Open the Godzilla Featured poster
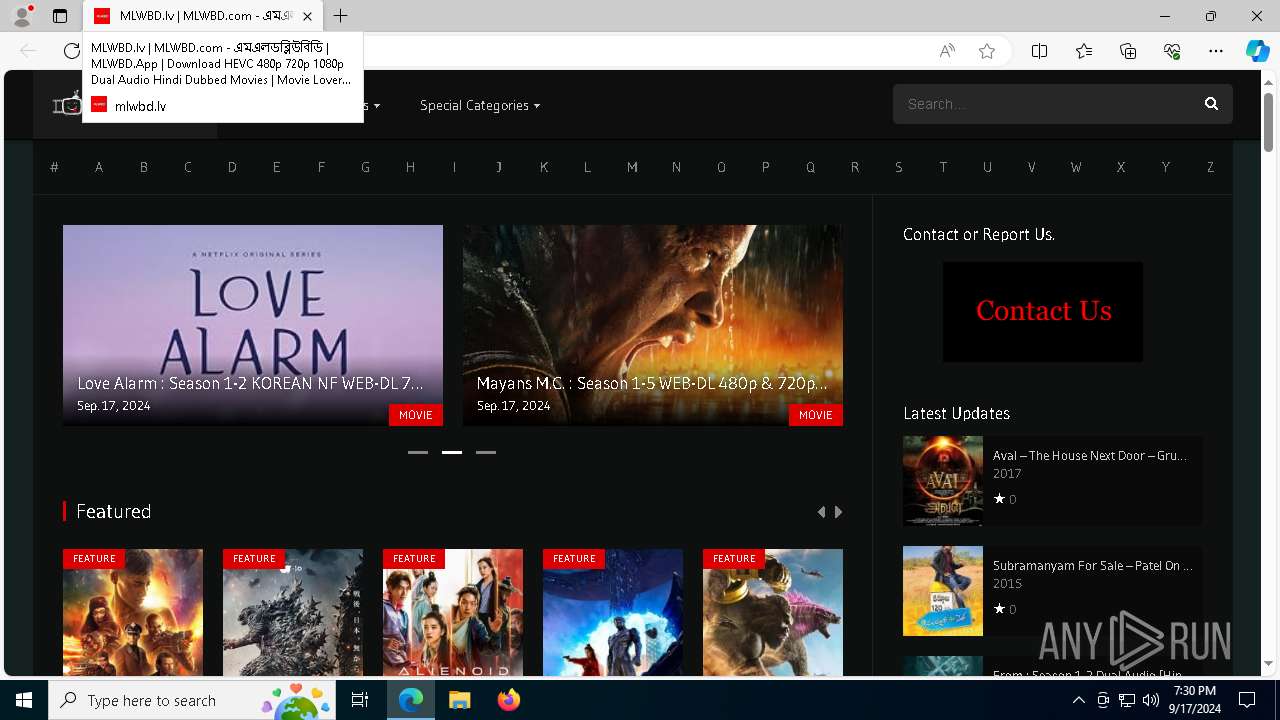Viewport: 1280px width, 720px height. (x=293, y=612)
